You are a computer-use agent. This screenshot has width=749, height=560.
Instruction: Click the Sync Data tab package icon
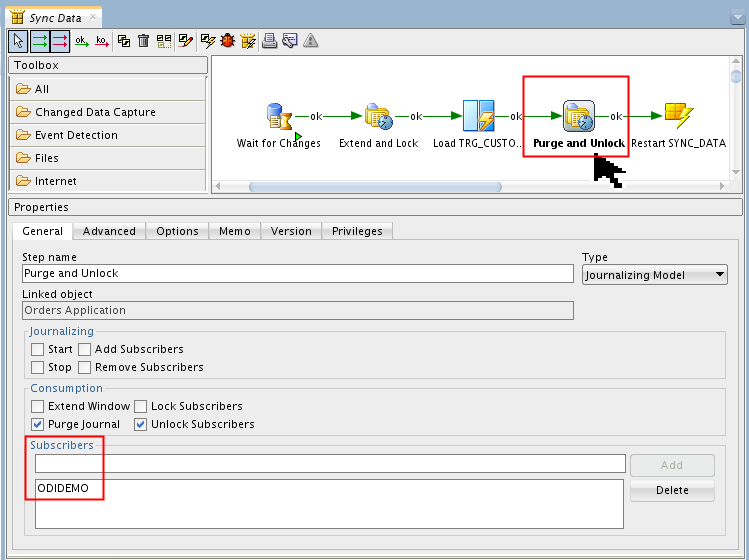17,17
